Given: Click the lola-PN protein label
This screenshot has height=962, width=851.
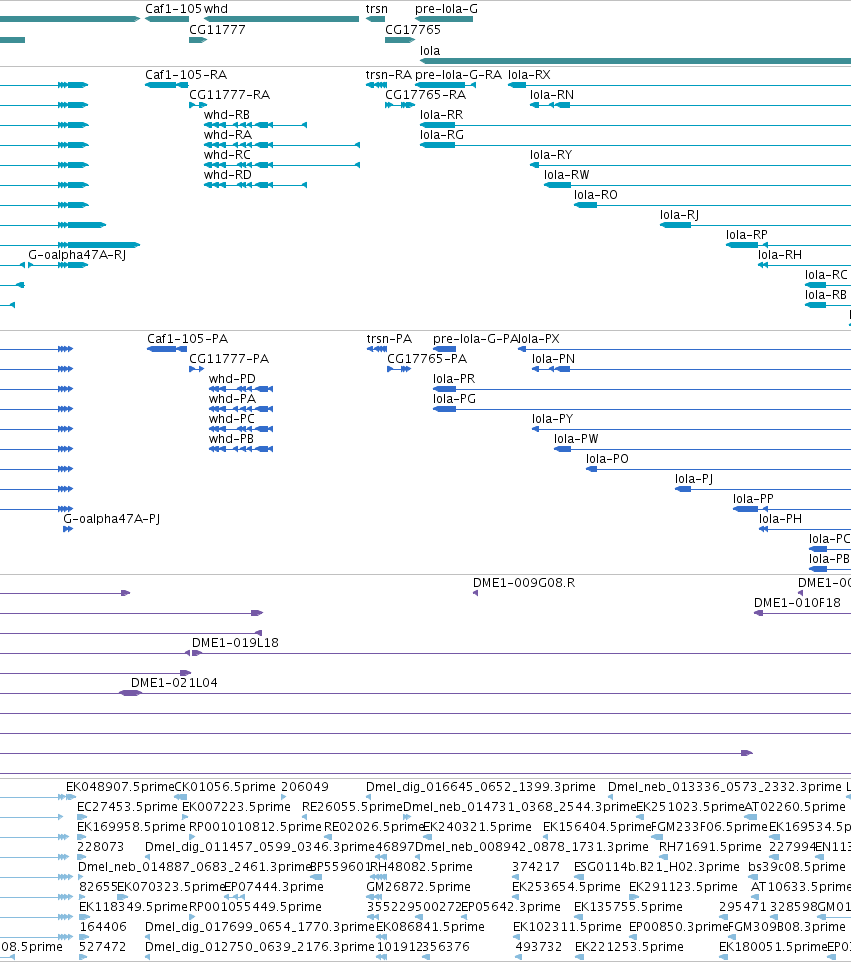Looking at the screenshot, I should 553,358.
